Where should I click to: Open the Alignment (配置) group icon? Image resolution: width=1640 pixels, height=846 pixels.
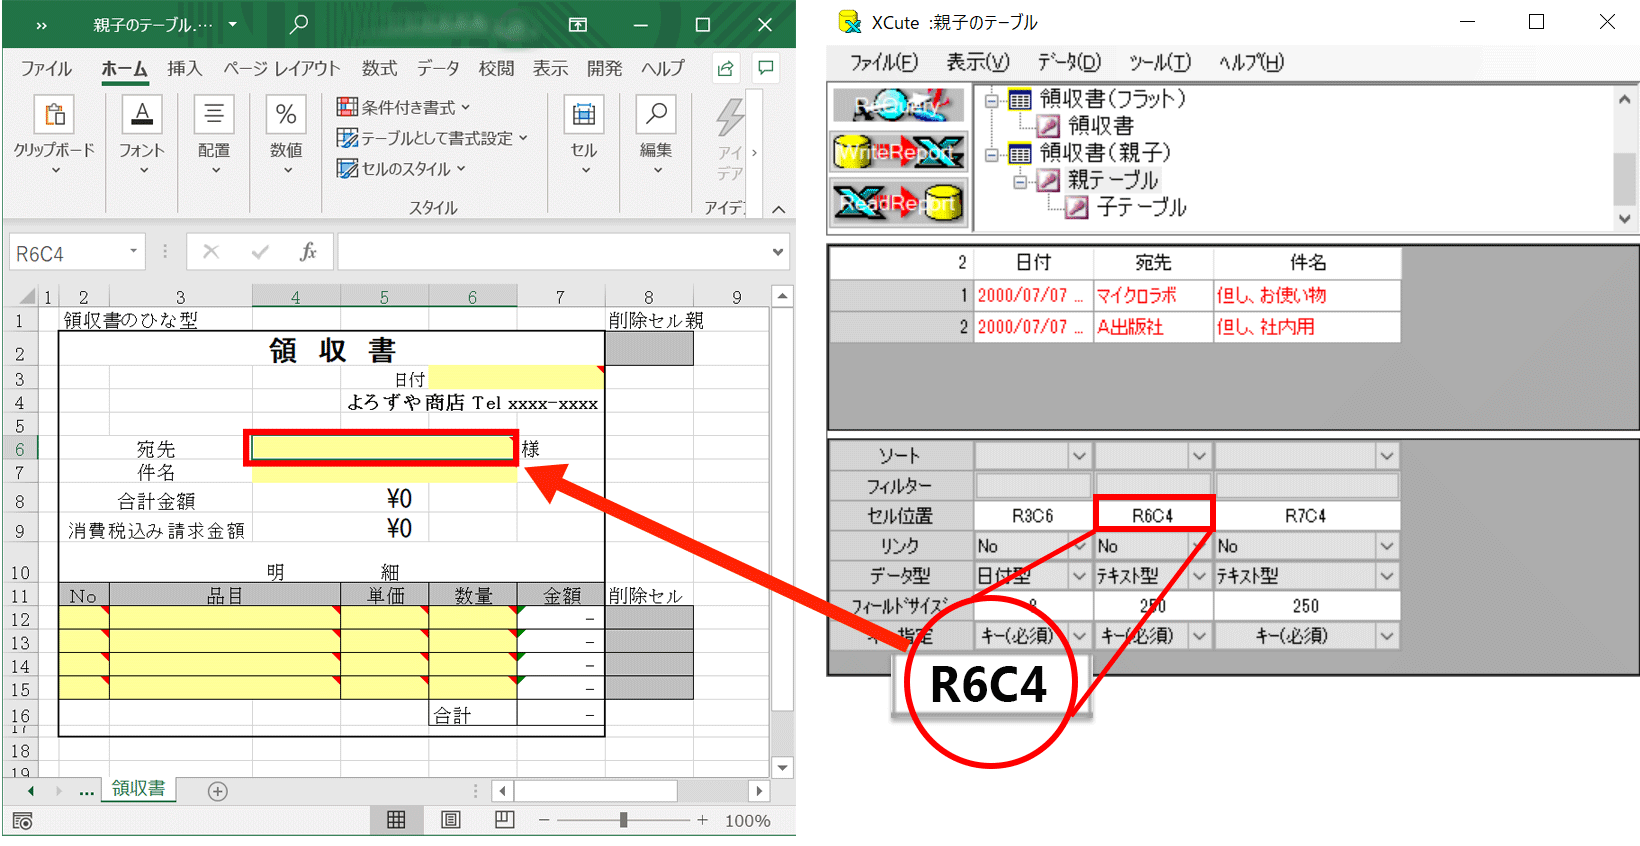pyautogui.click(x=214, y=115)
